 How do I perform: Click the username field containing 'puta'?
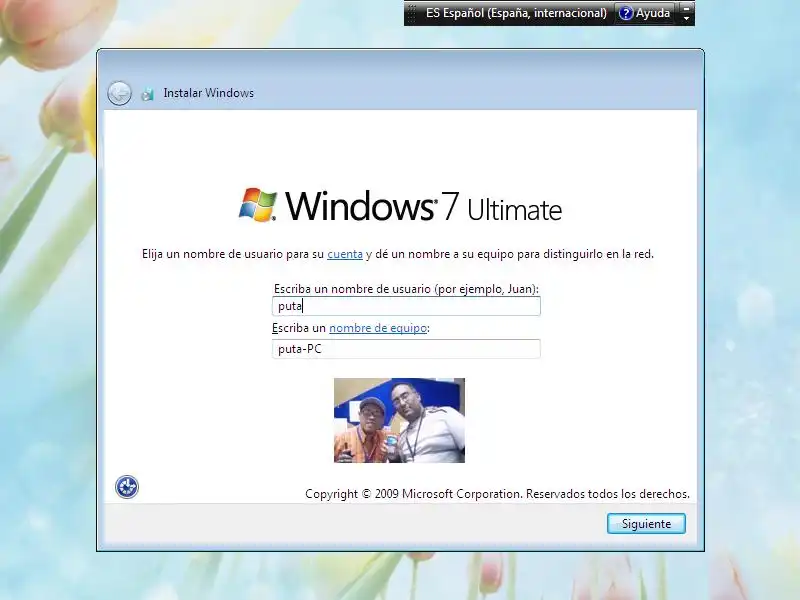(406, 306)
